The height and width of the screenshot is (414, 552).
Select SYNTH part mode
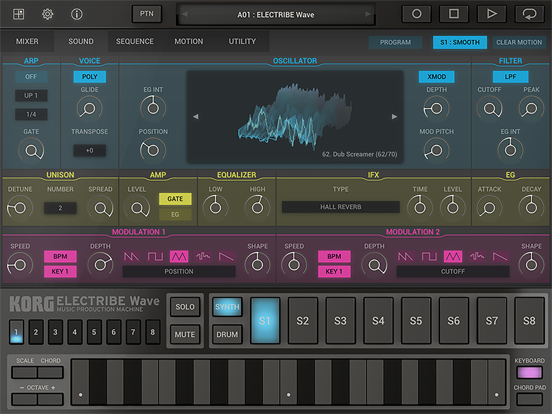pyautogui.click(x=227, y=307)
